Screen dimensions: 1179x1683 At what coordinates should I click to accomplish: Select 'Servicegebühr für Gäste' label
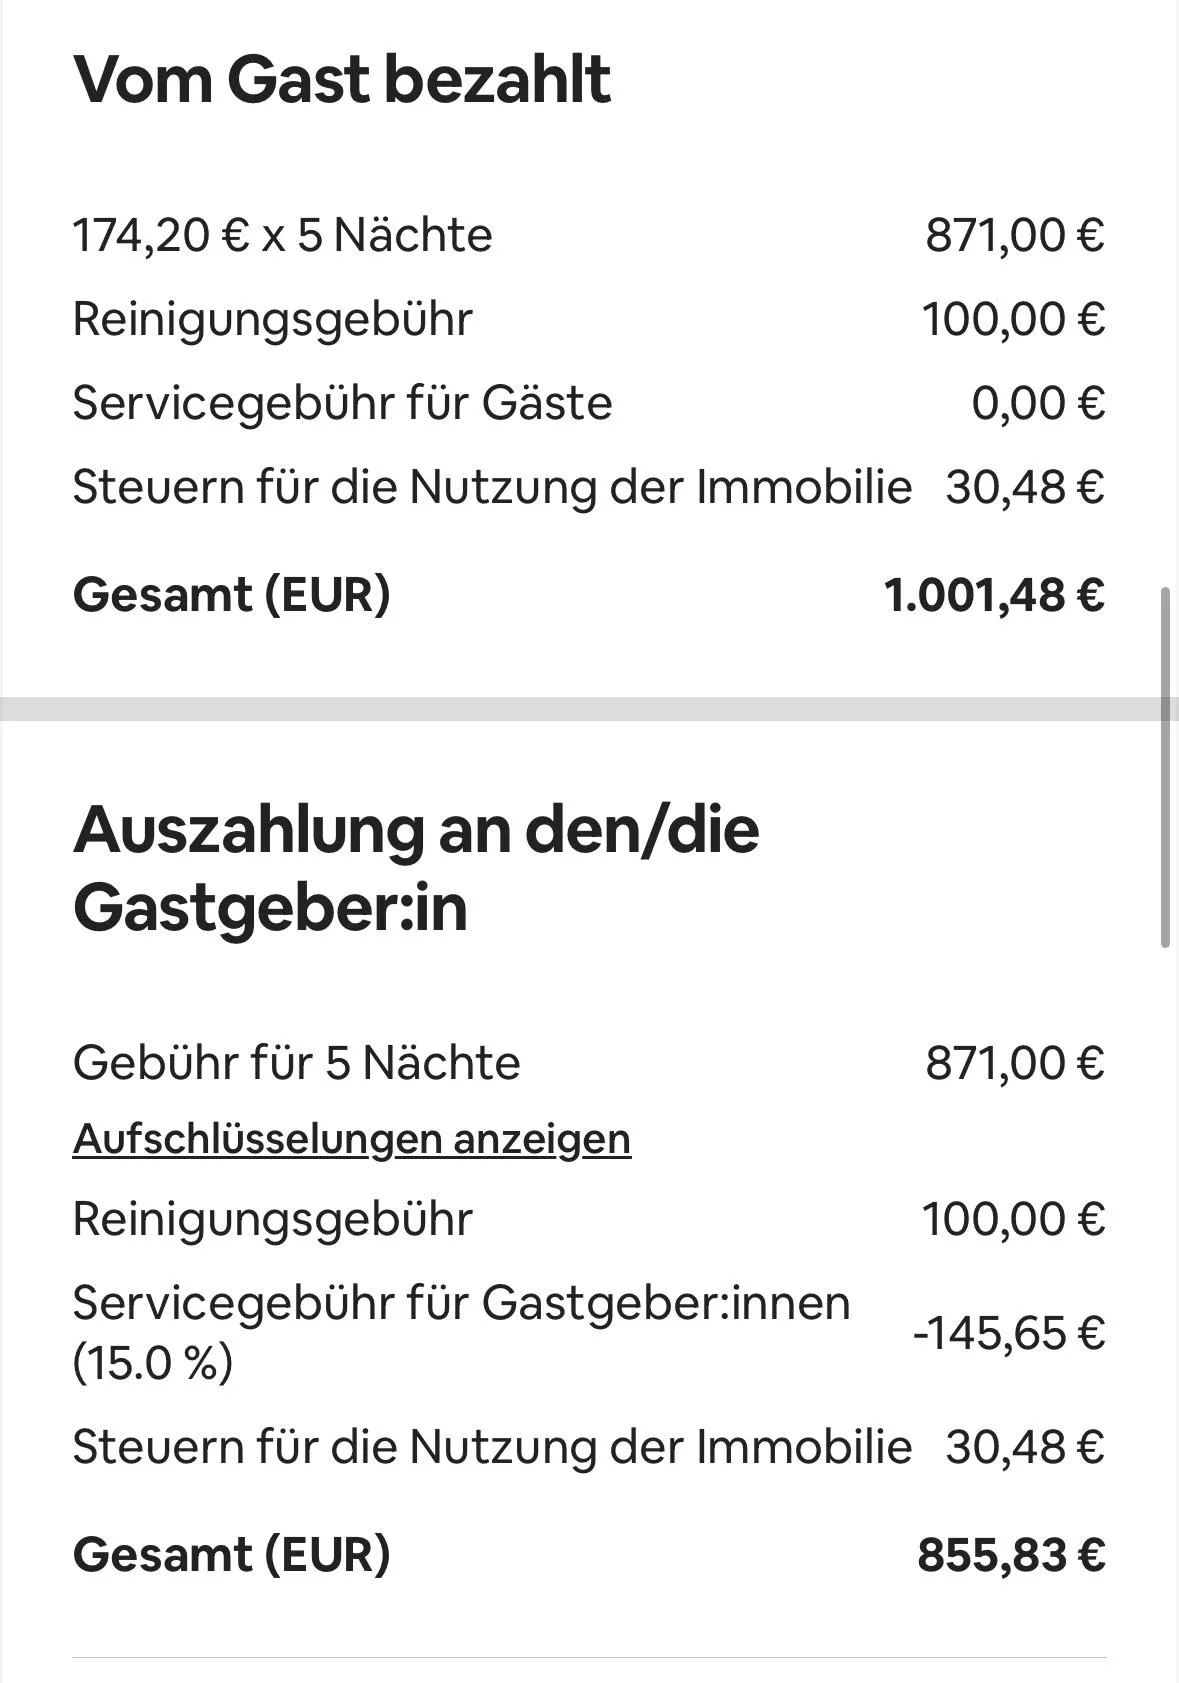tap(342, 403)
